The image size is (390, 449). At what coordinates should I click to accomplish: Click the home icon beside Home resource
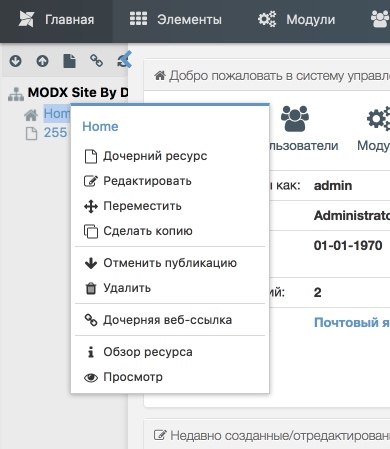[x=31, y=115]
